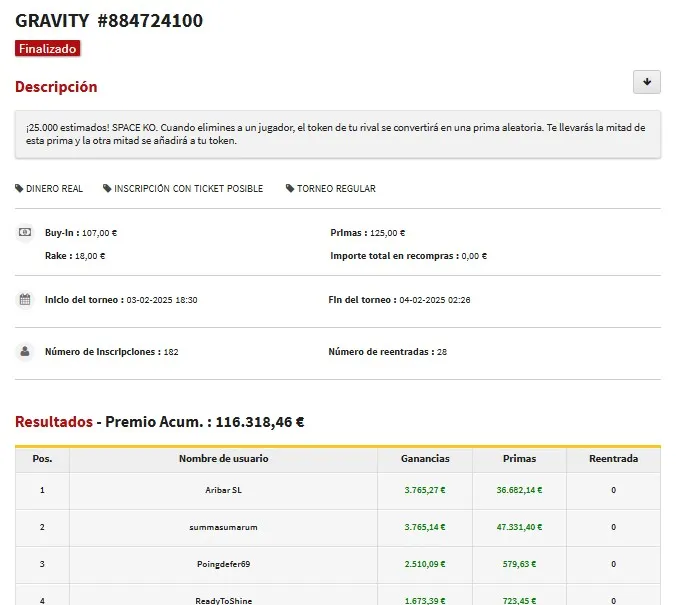681x605 pixels.
Task: Click the Buy-In money icon
Action: pyautogui.click(x=25, y=233)
